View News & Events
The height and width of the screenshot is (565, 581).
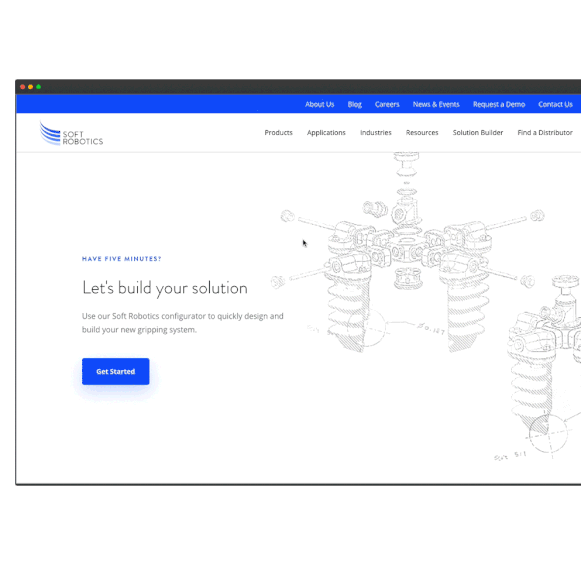(436, 104)
